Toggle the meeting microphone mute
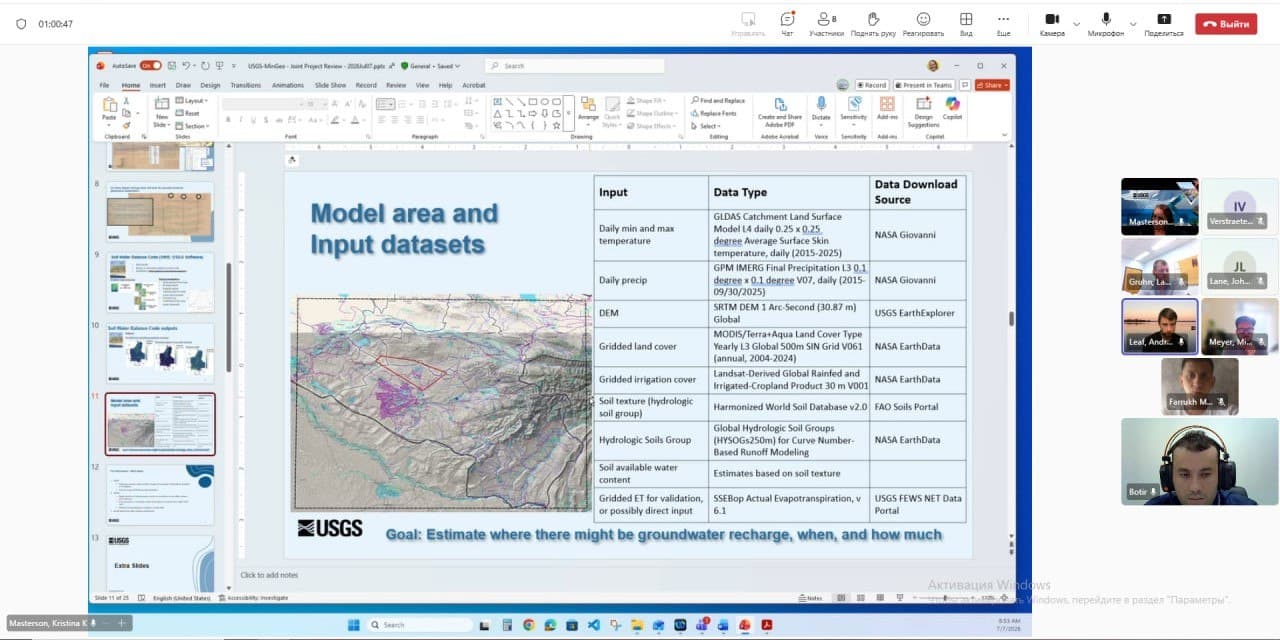Screen dimensions: 1280x640 [1106, 23]
